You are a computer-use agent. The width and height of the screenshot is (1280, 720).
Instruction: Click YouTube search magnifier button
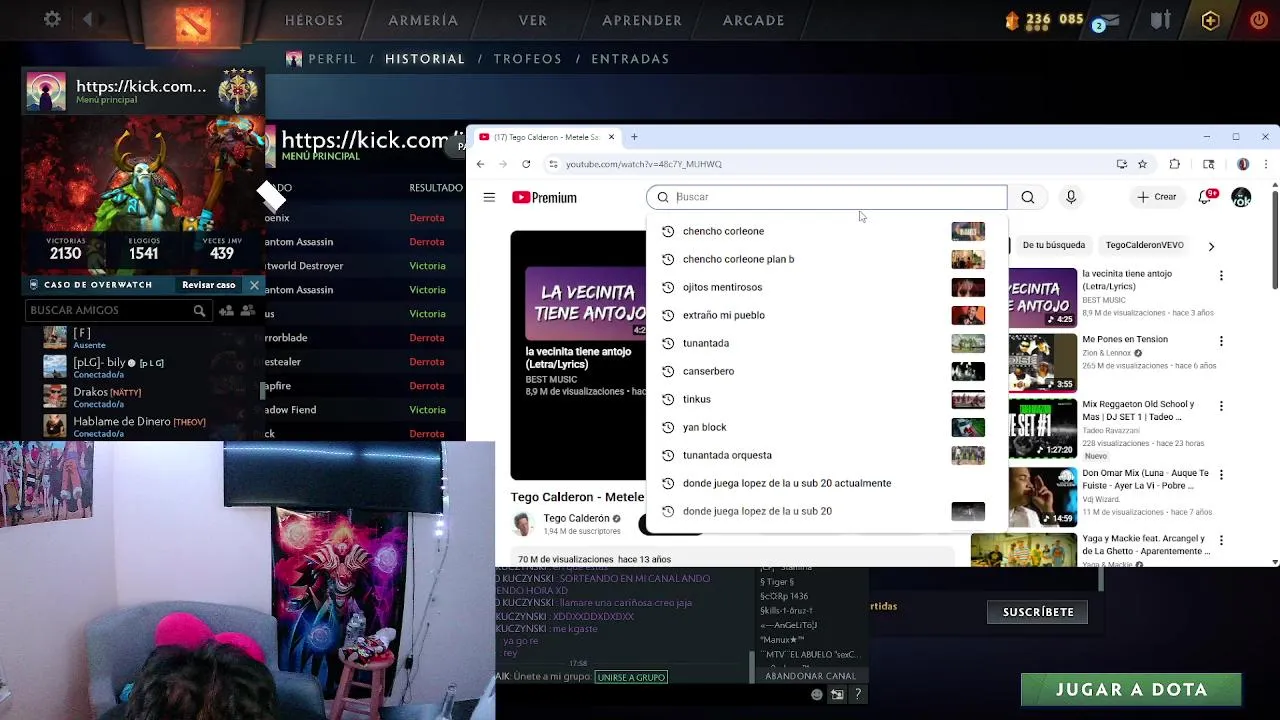[x=1028, y=197]
